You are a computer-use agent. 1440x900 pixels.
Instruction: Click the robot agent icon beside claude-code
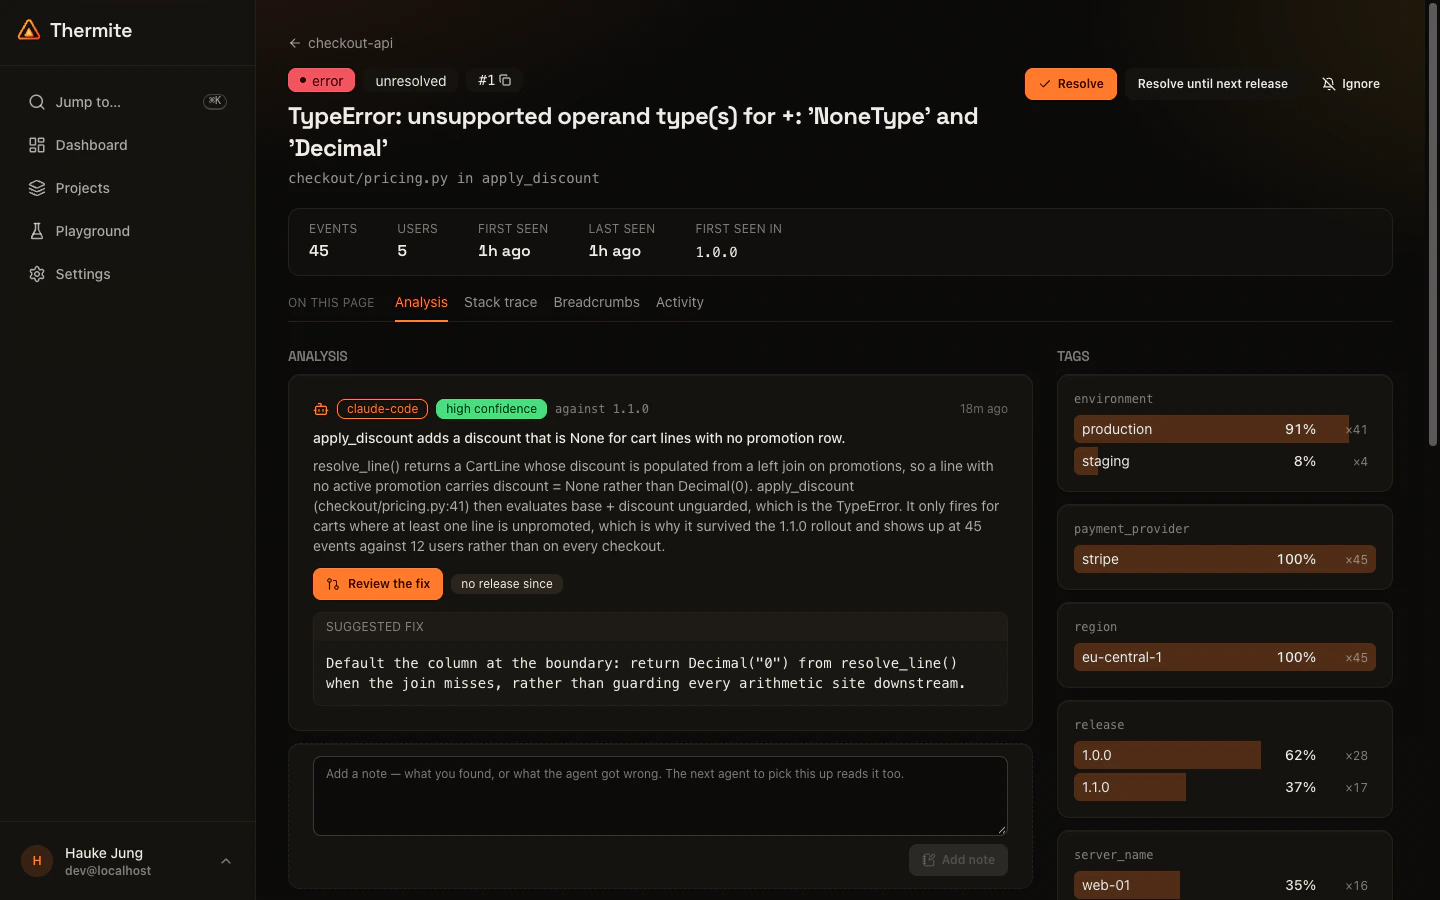(321, 409)
